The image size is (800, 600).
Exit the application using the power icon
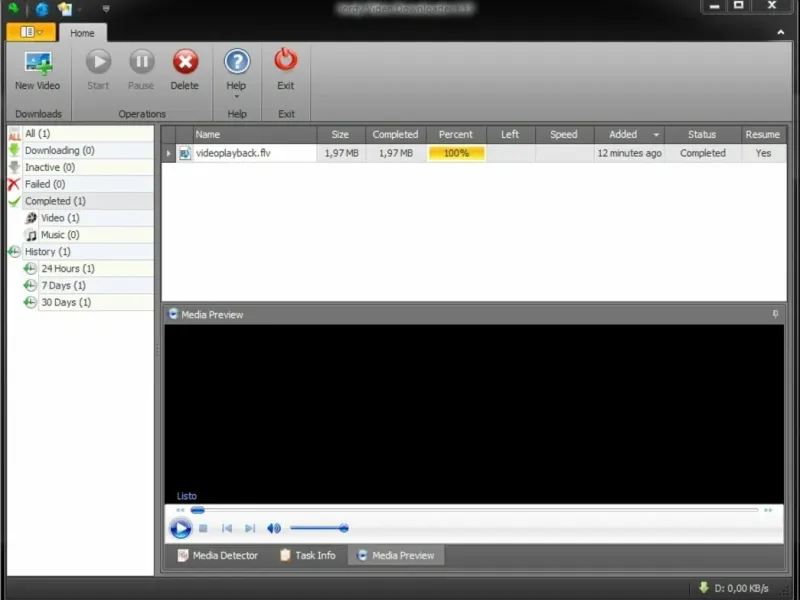click(286, 60)
